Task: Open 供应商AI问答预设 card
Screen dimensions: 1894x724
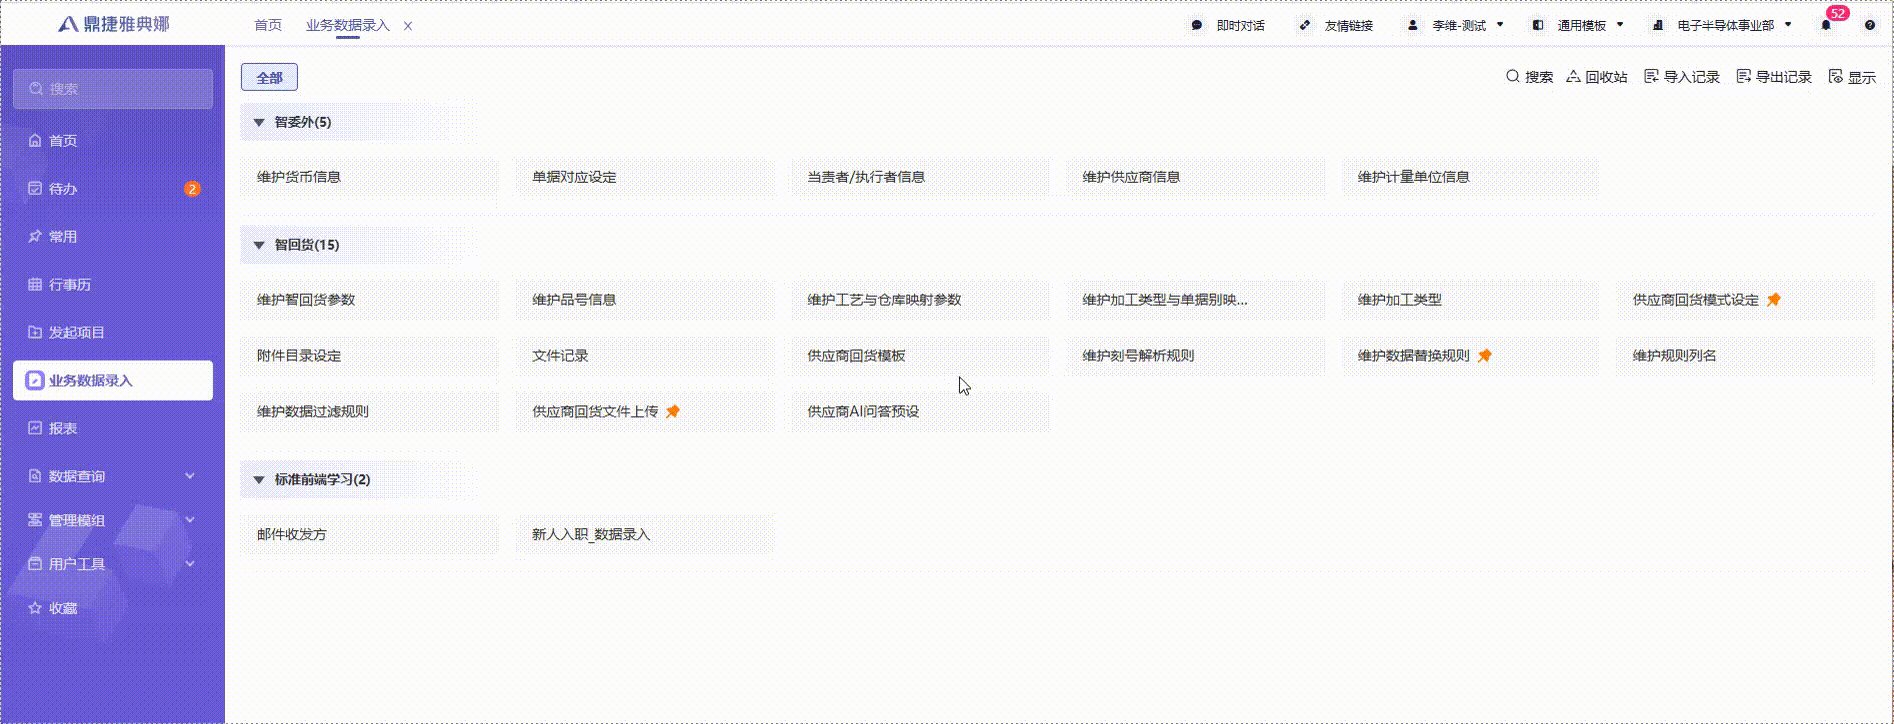Action: [x=920, y=412]
